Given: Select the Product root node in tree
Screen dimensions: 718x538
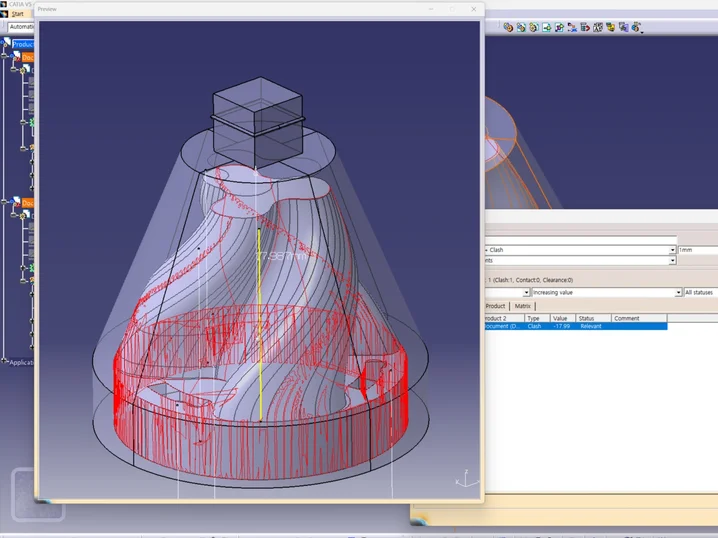Looking at the screenshot, I should tap(23, 44).
